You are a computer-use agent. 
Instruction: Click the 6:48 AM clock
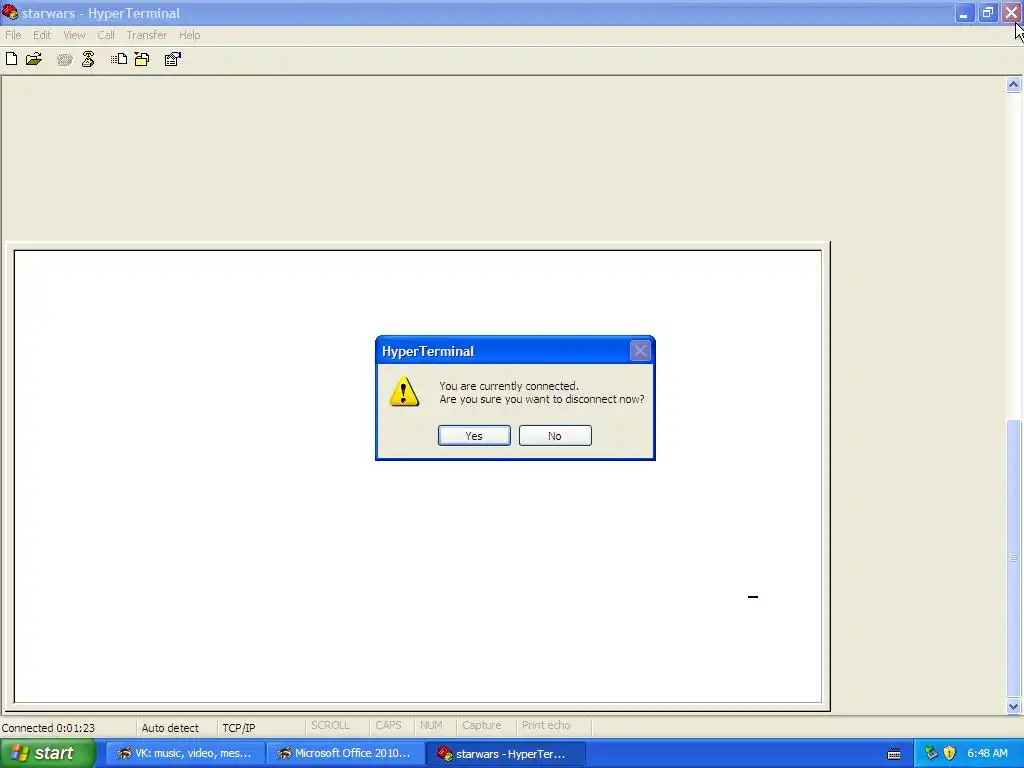(x=987, y=753)
